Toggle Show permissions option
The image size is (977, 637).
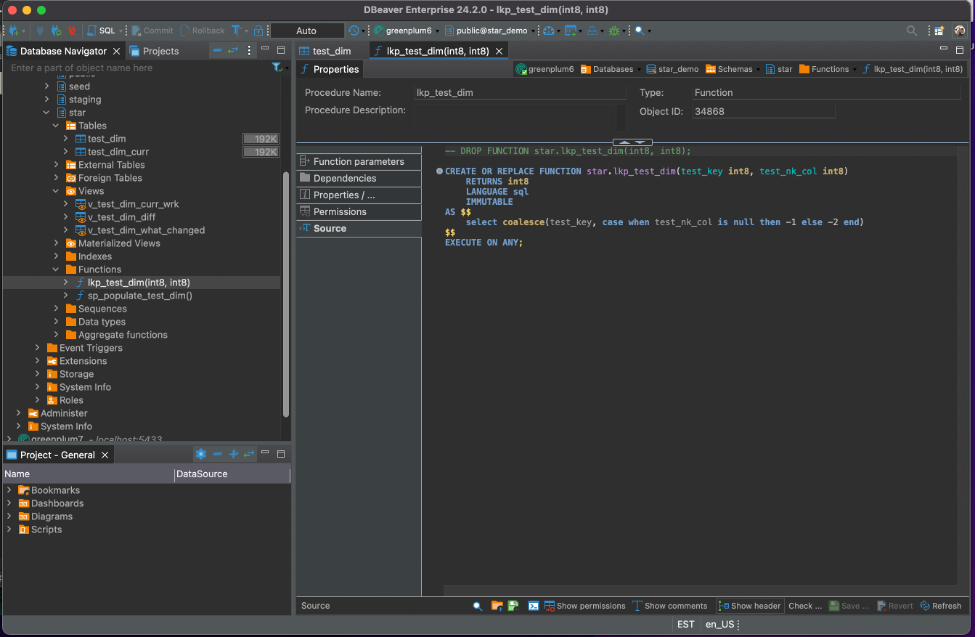[x=583, y=606]
